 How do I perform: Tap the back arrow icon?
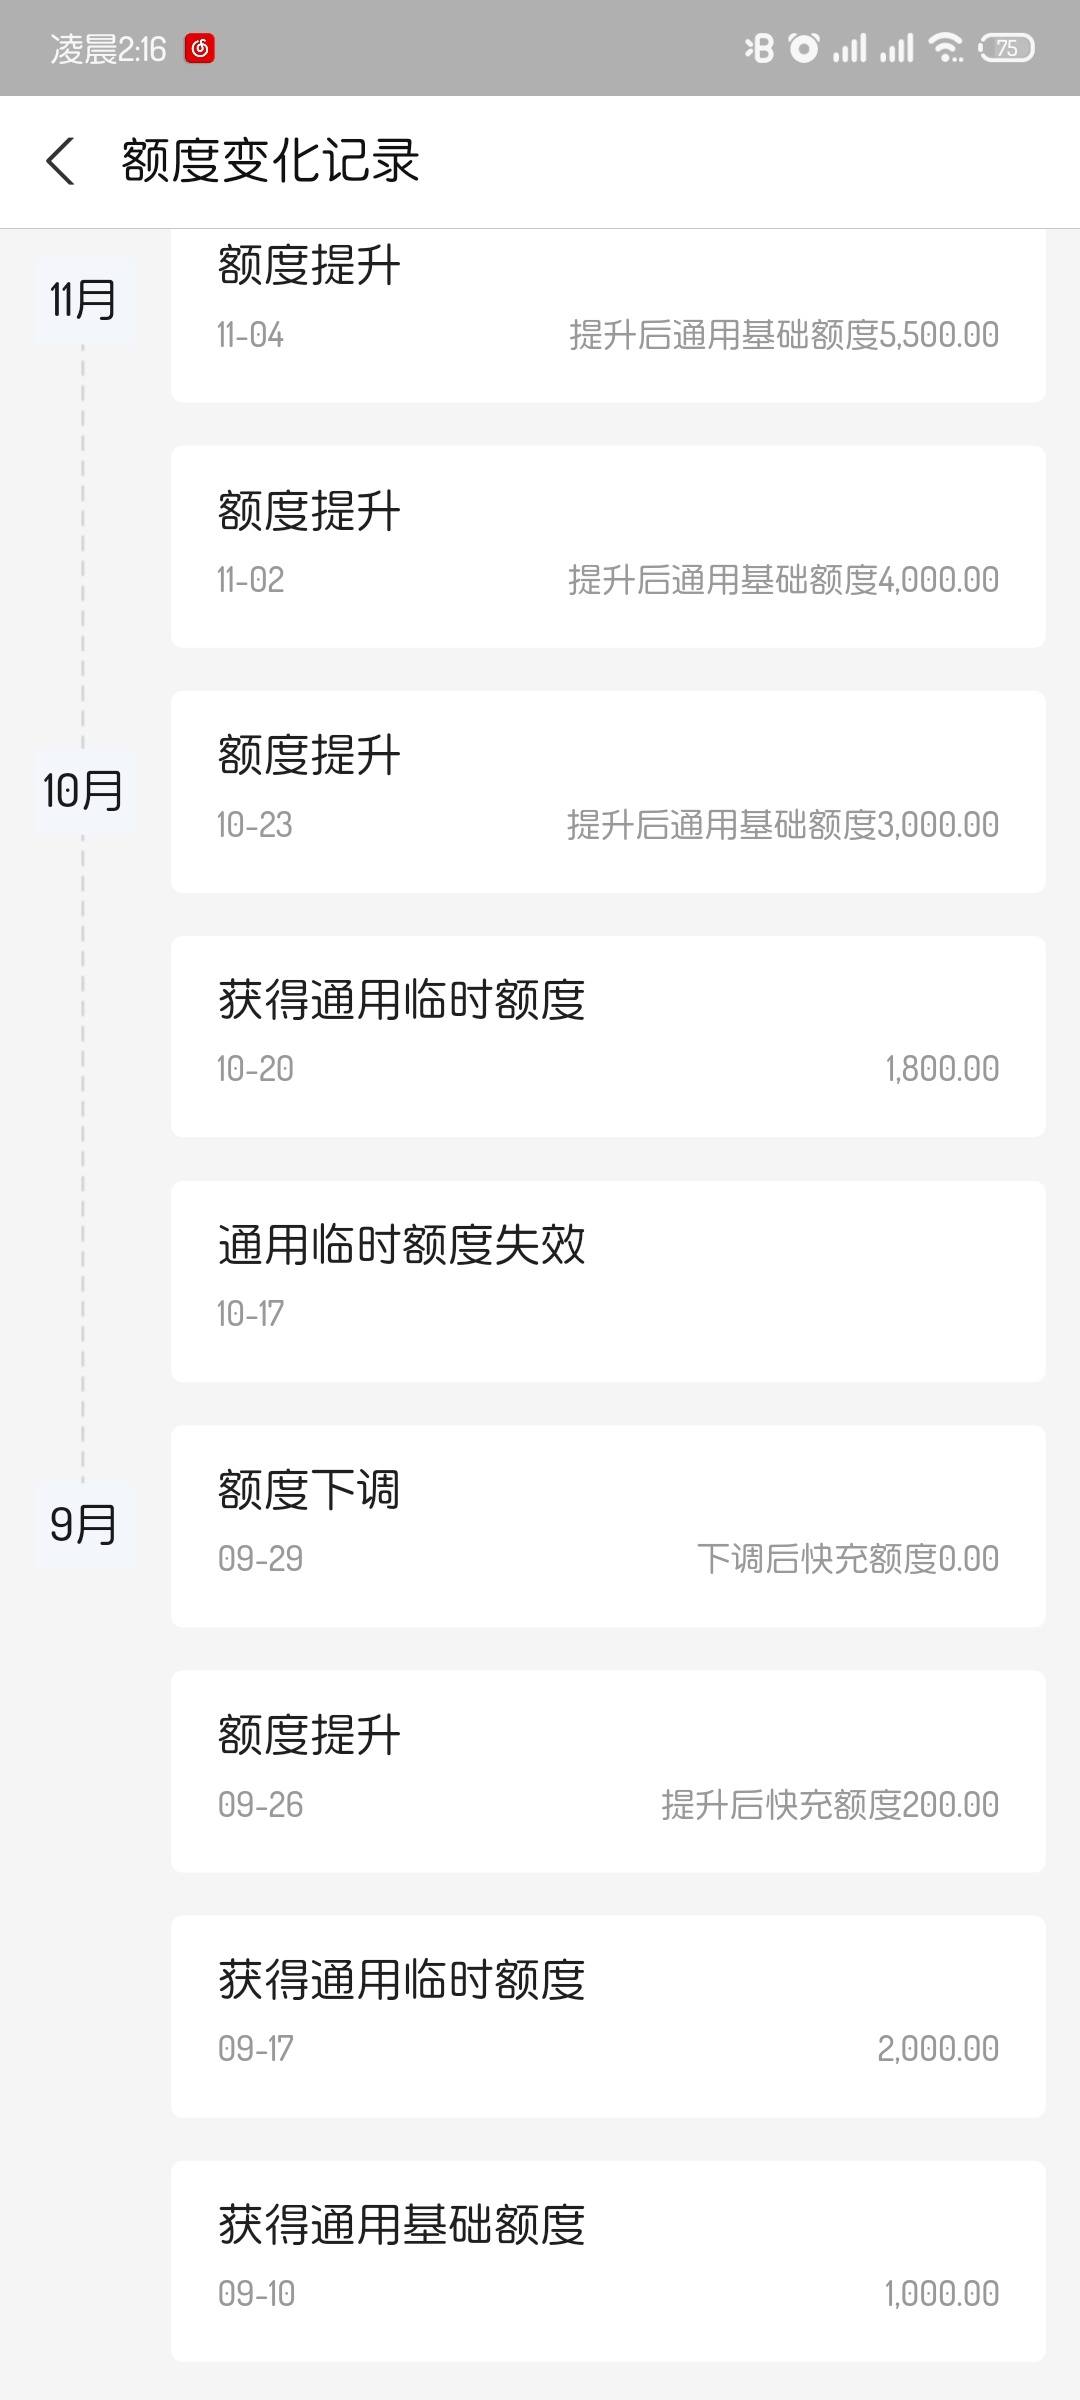click(x=60, y=161)
